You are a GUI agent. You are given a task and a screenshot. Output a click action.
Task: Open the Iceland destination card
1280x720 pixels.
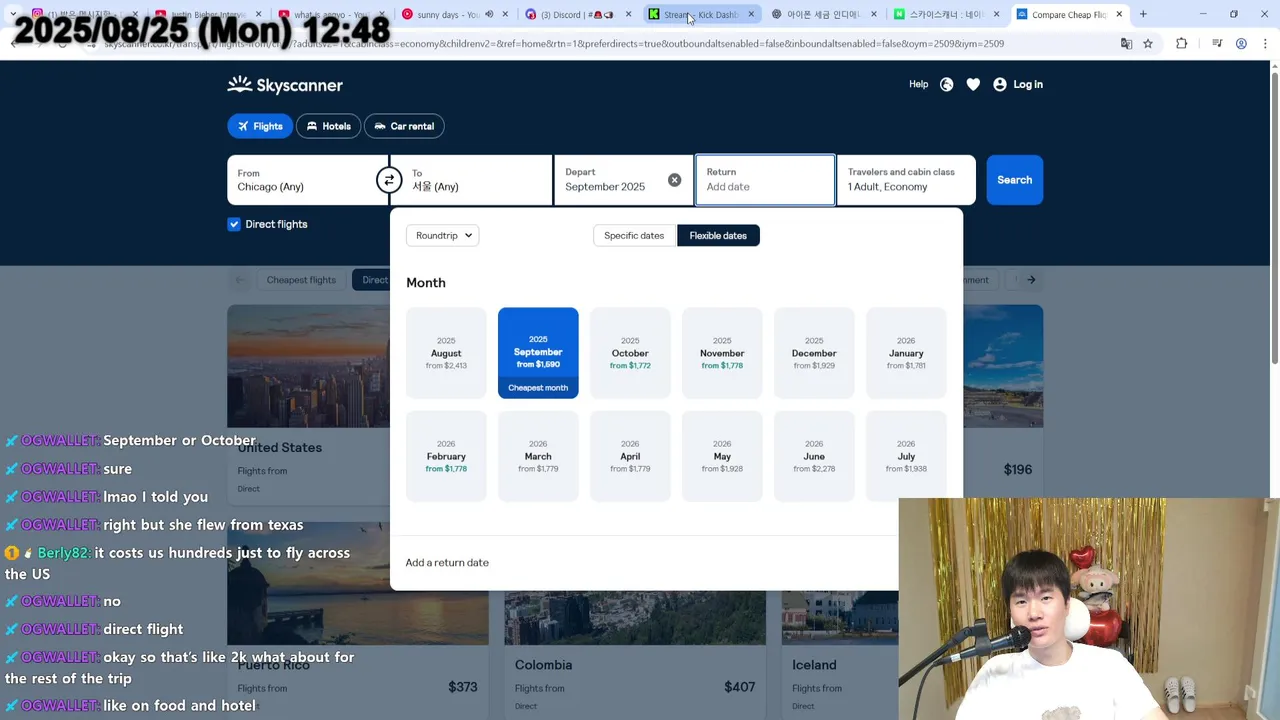[840, 655]
